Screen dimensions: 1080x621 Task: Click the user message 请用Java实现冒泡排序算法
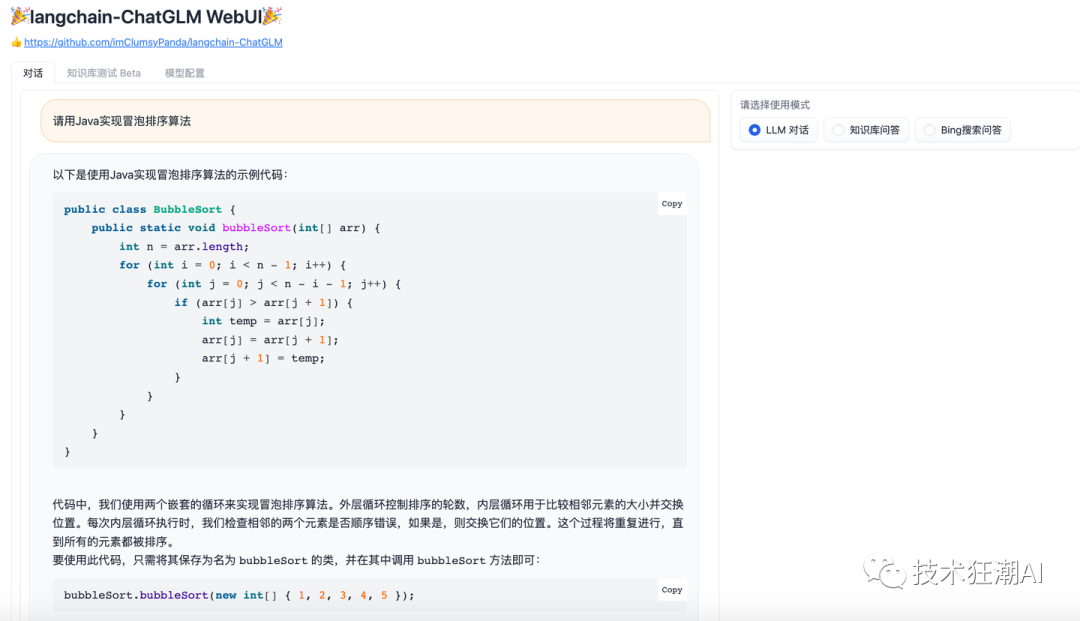click(375, 121)
